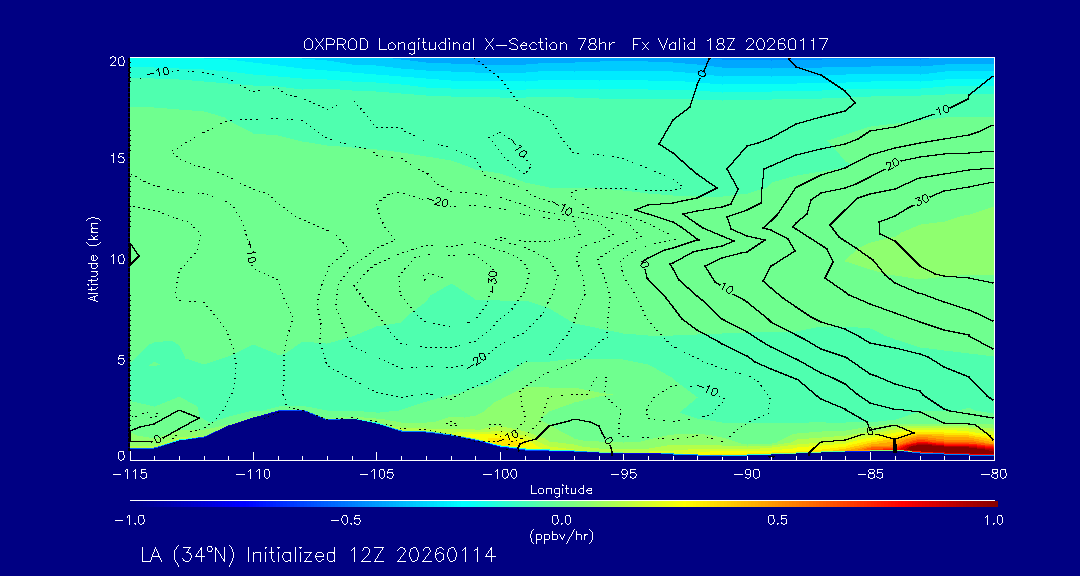Click the -105 longitude tick label
This screenshot has height=576, width=1080.
[x=376, y=475]
